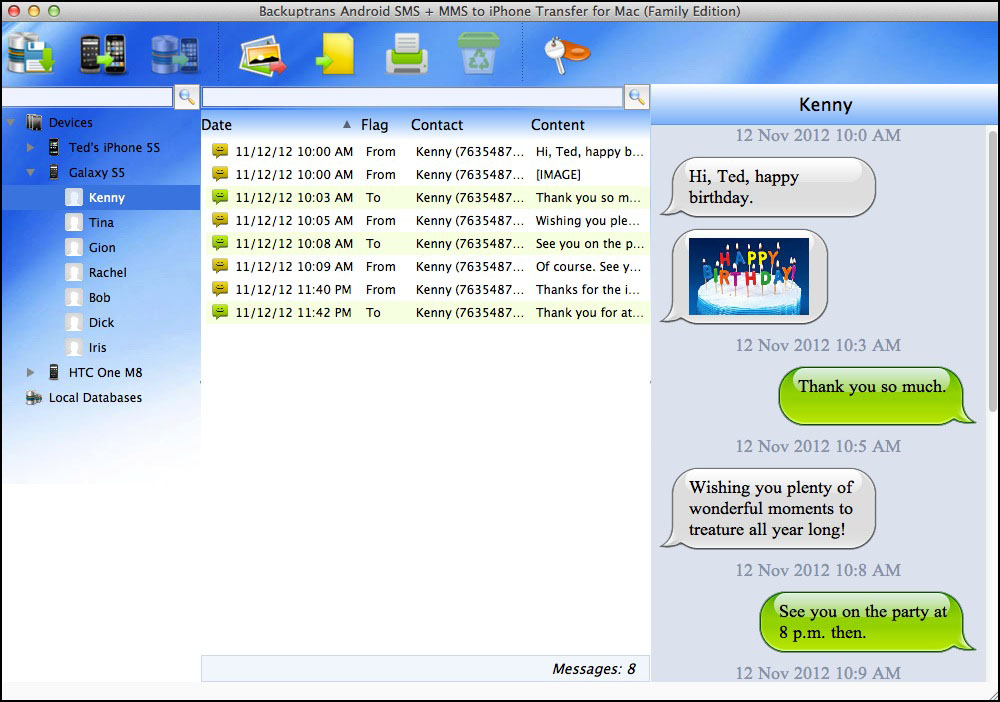Click the export messages to file icon
Viewport: 1000px width, 702px height.
point(335,54)
